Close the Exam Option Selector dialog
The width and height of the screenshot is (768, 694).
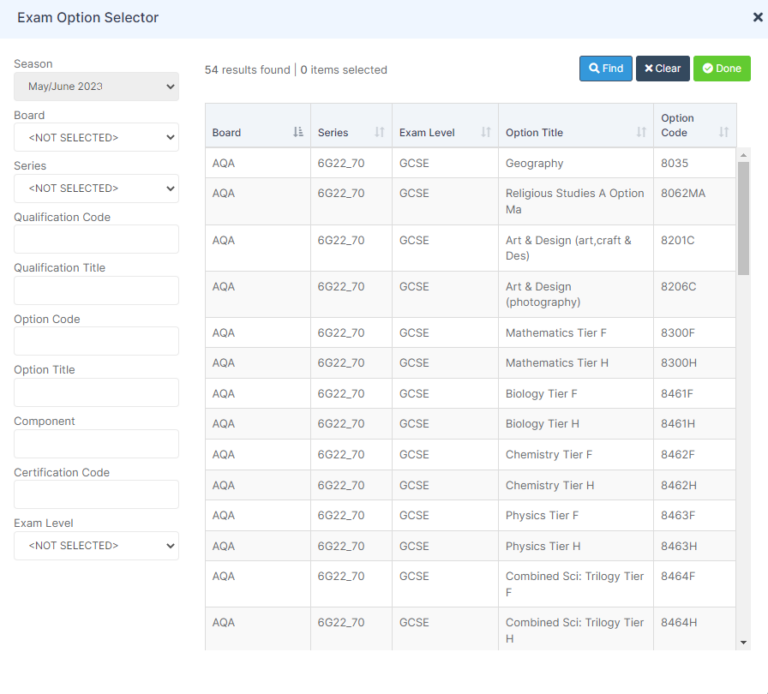757,17
